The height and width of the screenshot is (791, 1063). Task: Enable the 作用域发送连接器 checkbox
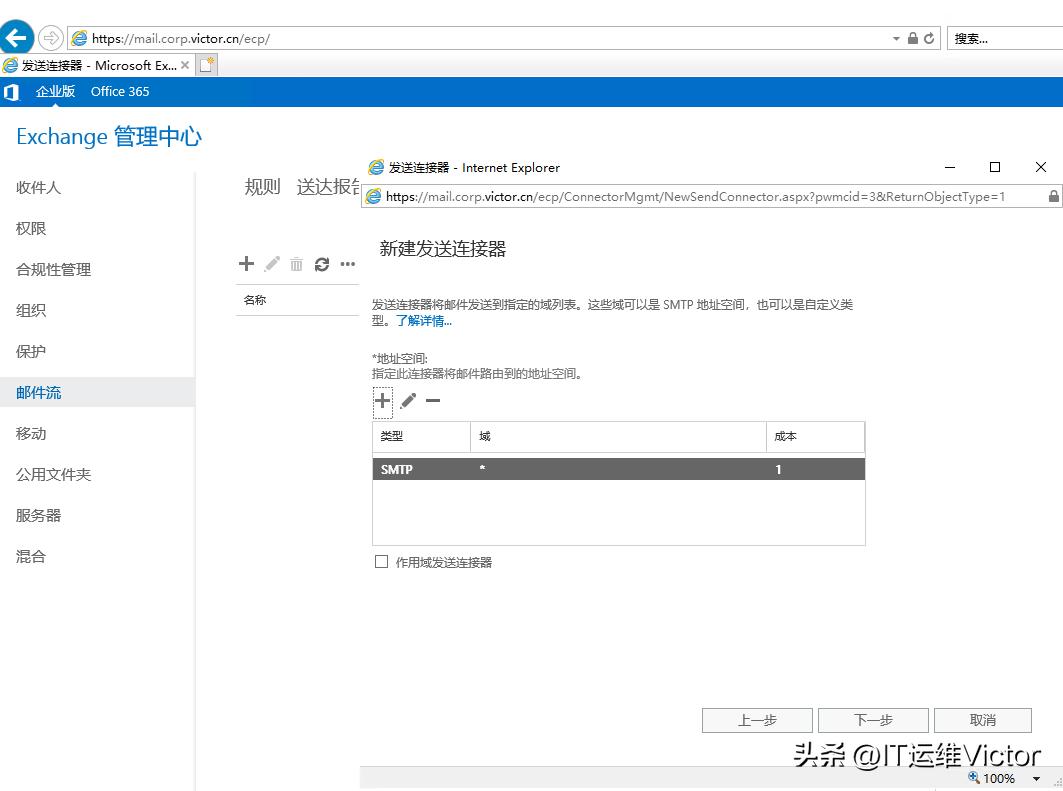pos(381,561)
